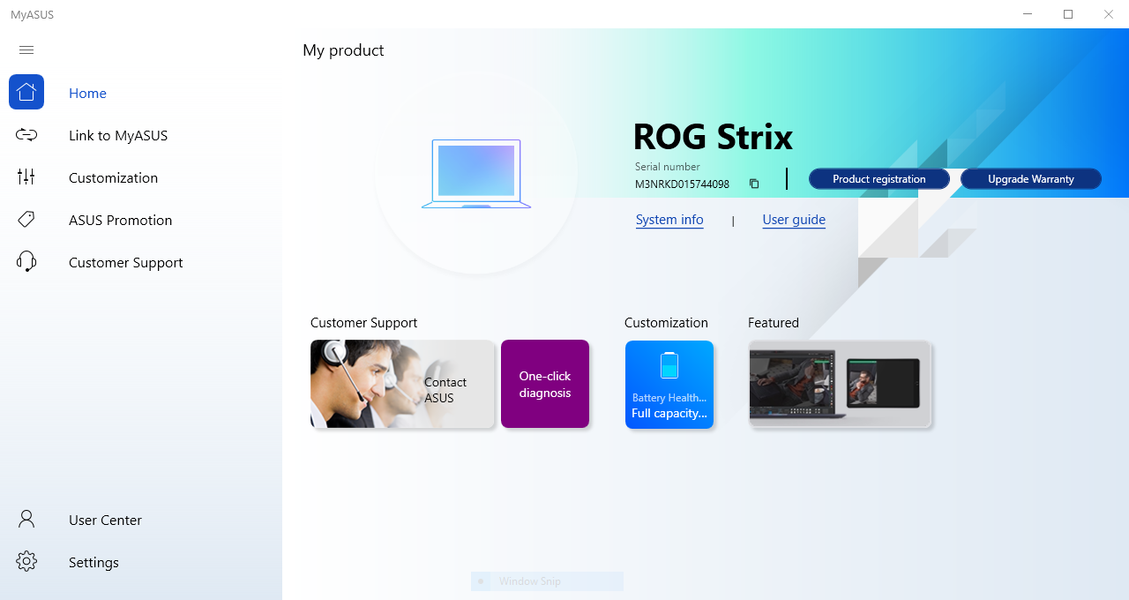Click the My product heading
Viewport: 1129px width, 600px height.
point(343,50)
